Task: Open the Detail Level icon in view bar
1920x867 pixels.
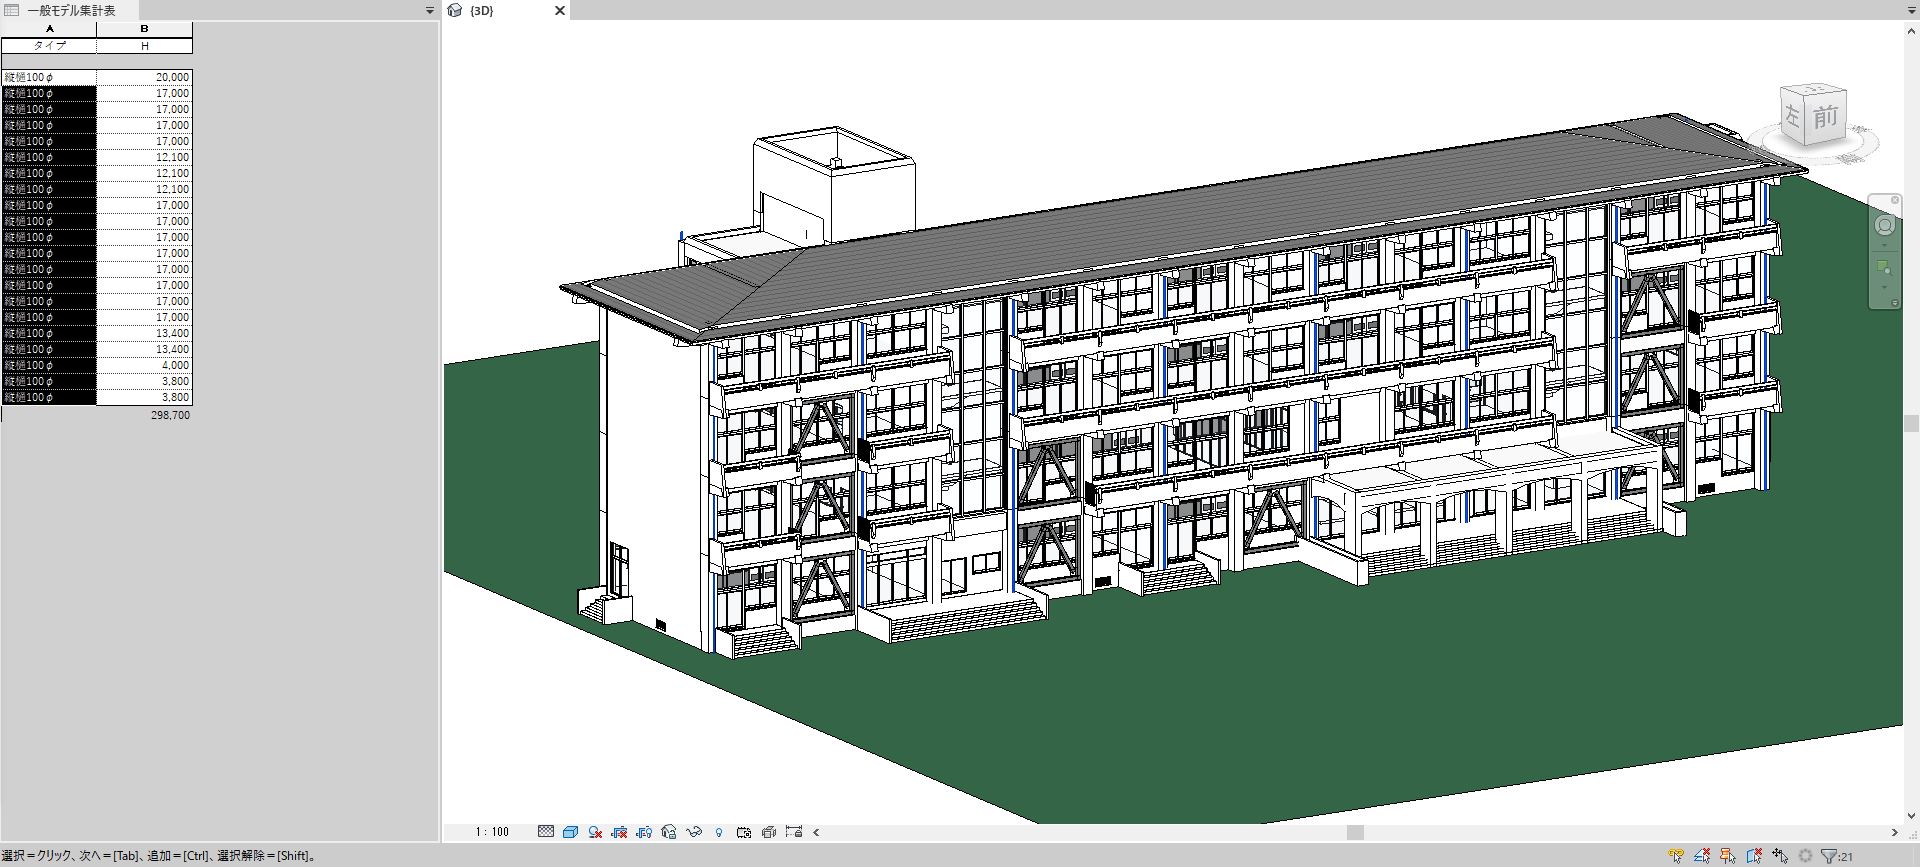Action: click(546, 832)
